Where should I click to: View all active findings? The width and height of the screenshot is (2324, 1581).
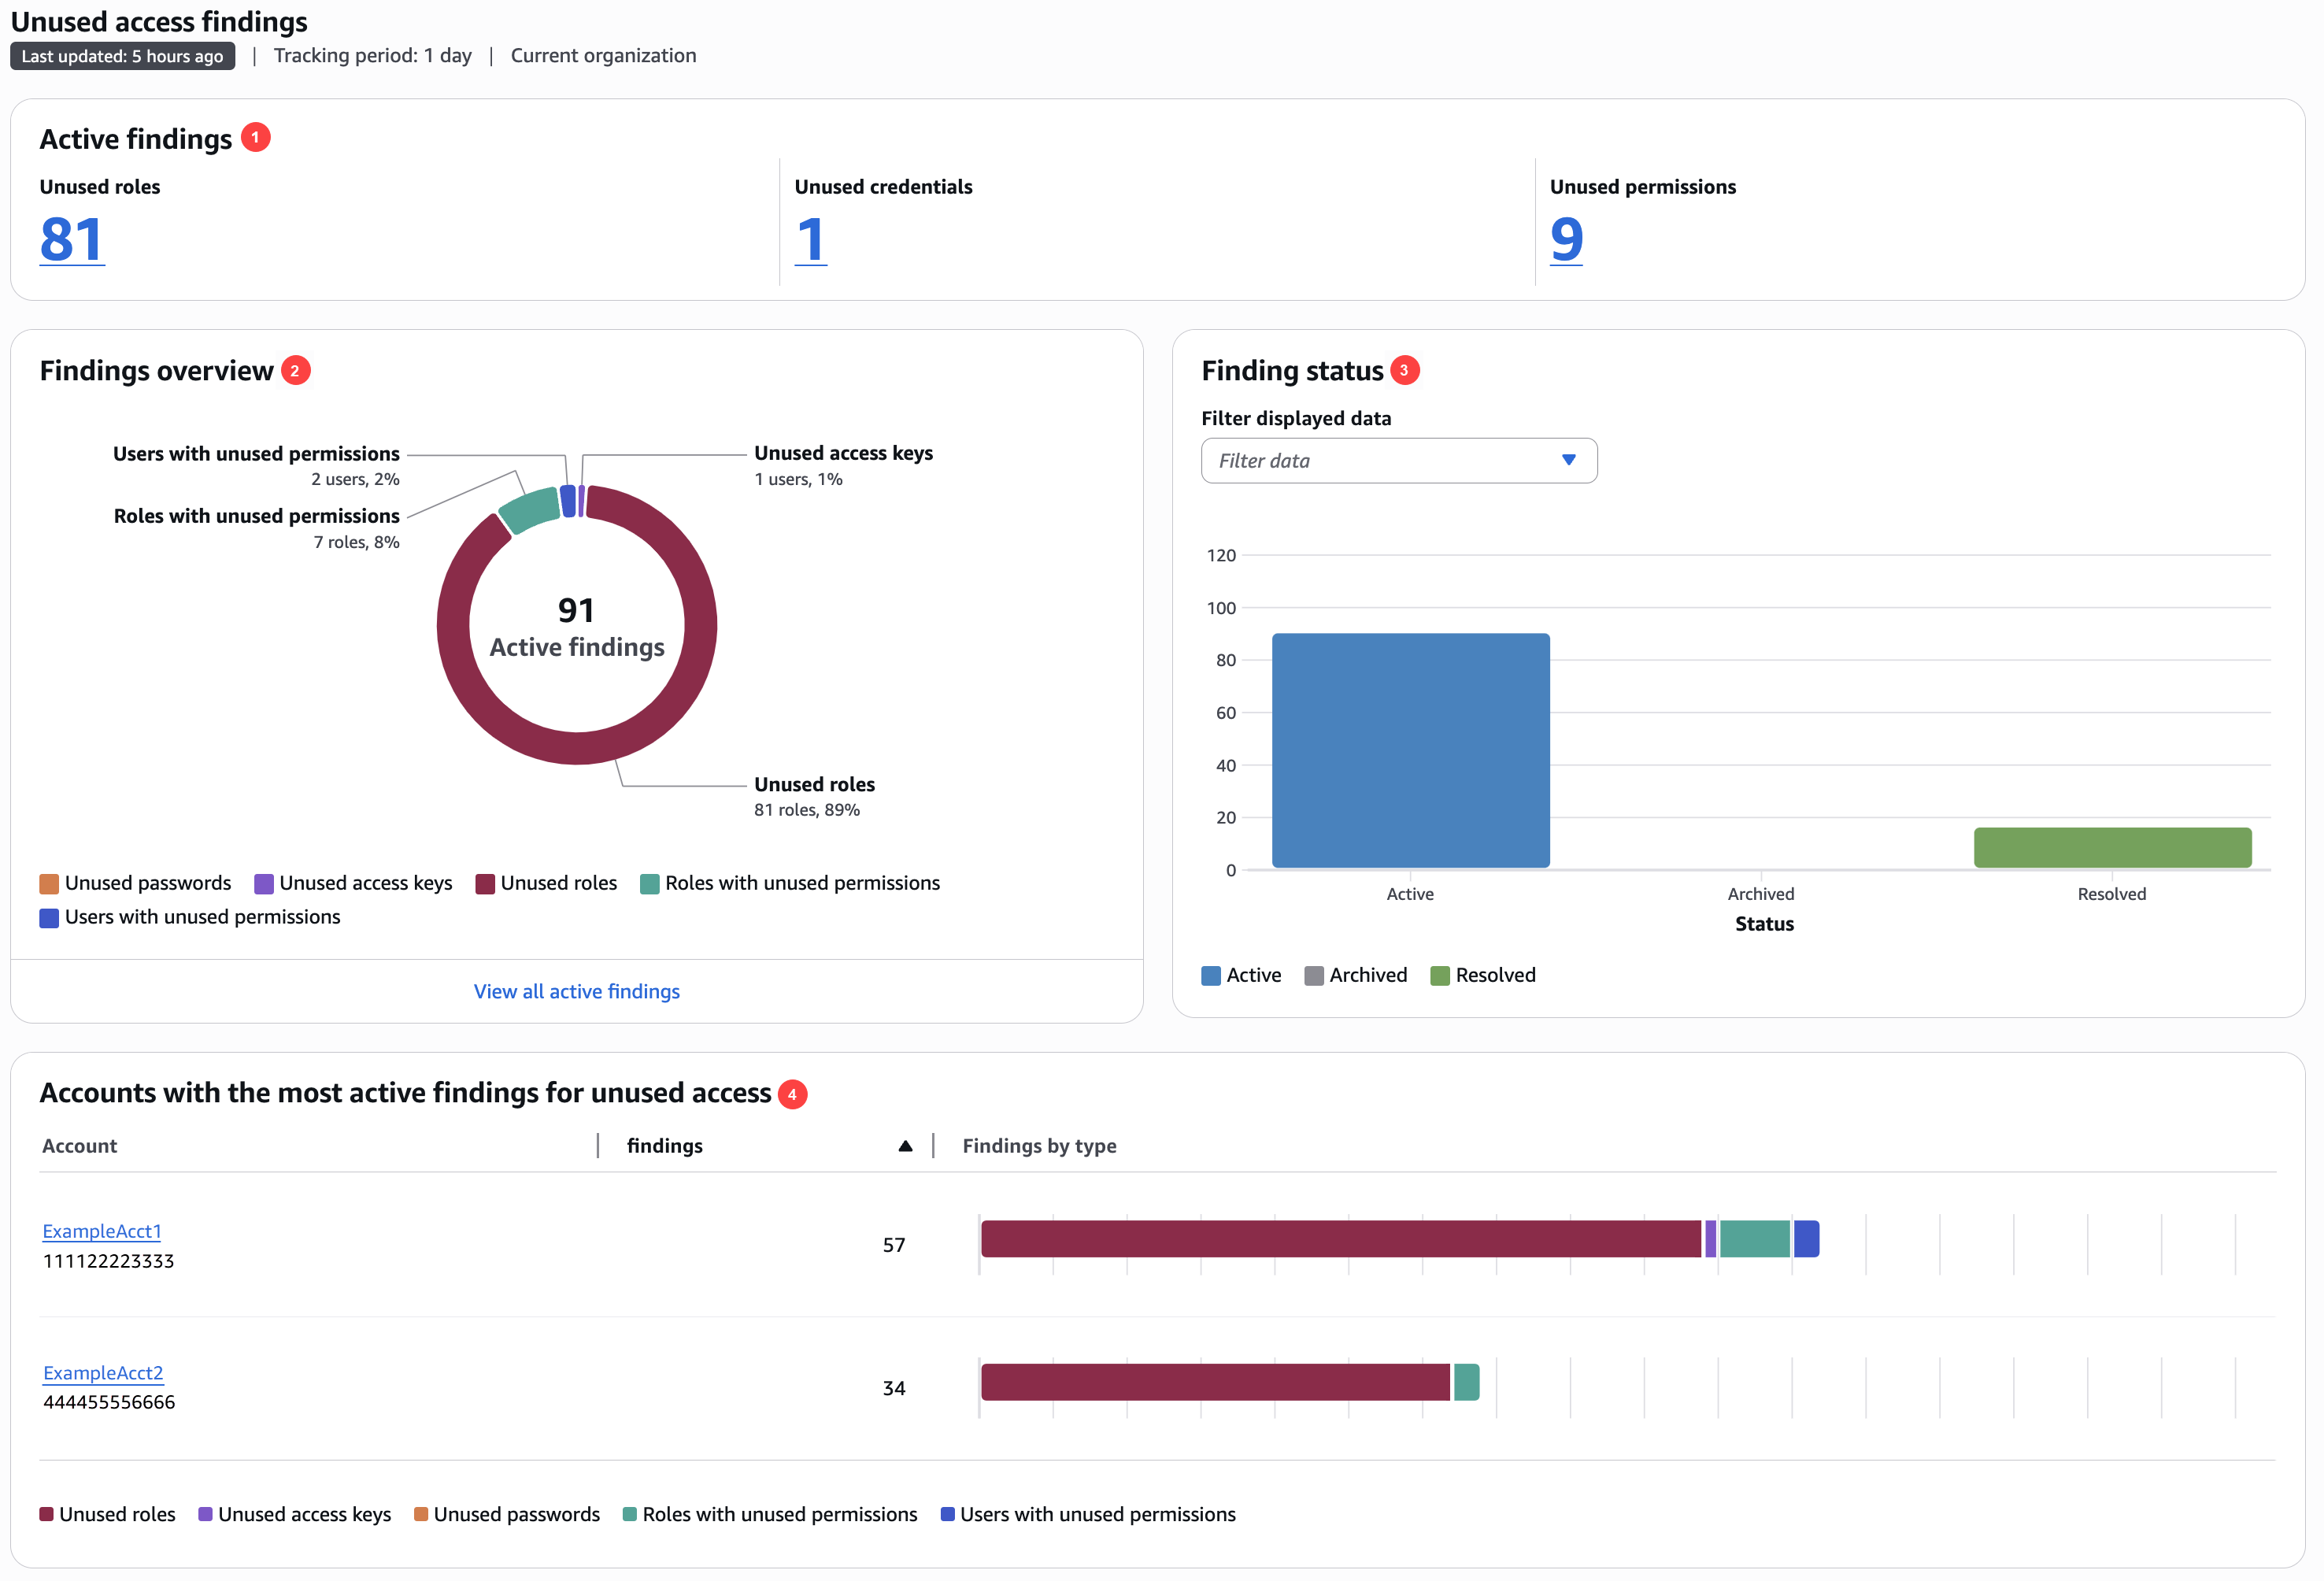(x=576, y=991)
